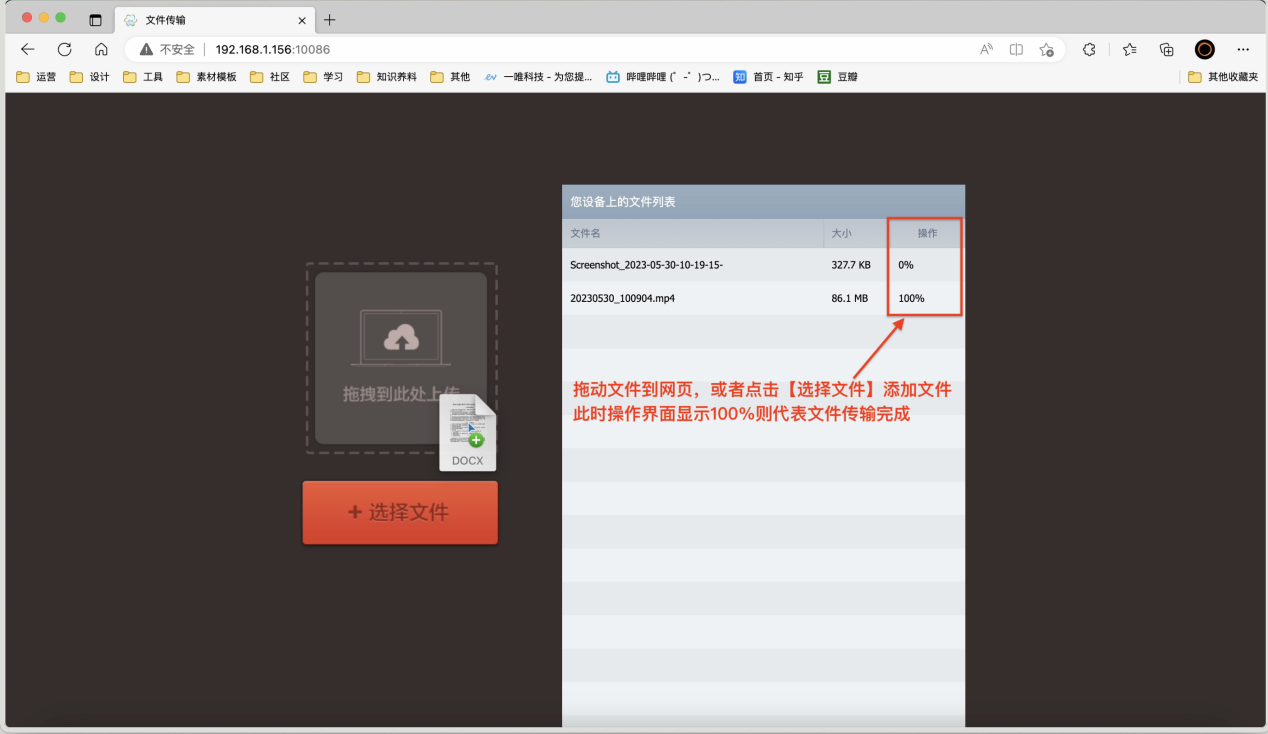
Task: Click the browser back navigation arrow
Action: [27, 48]
